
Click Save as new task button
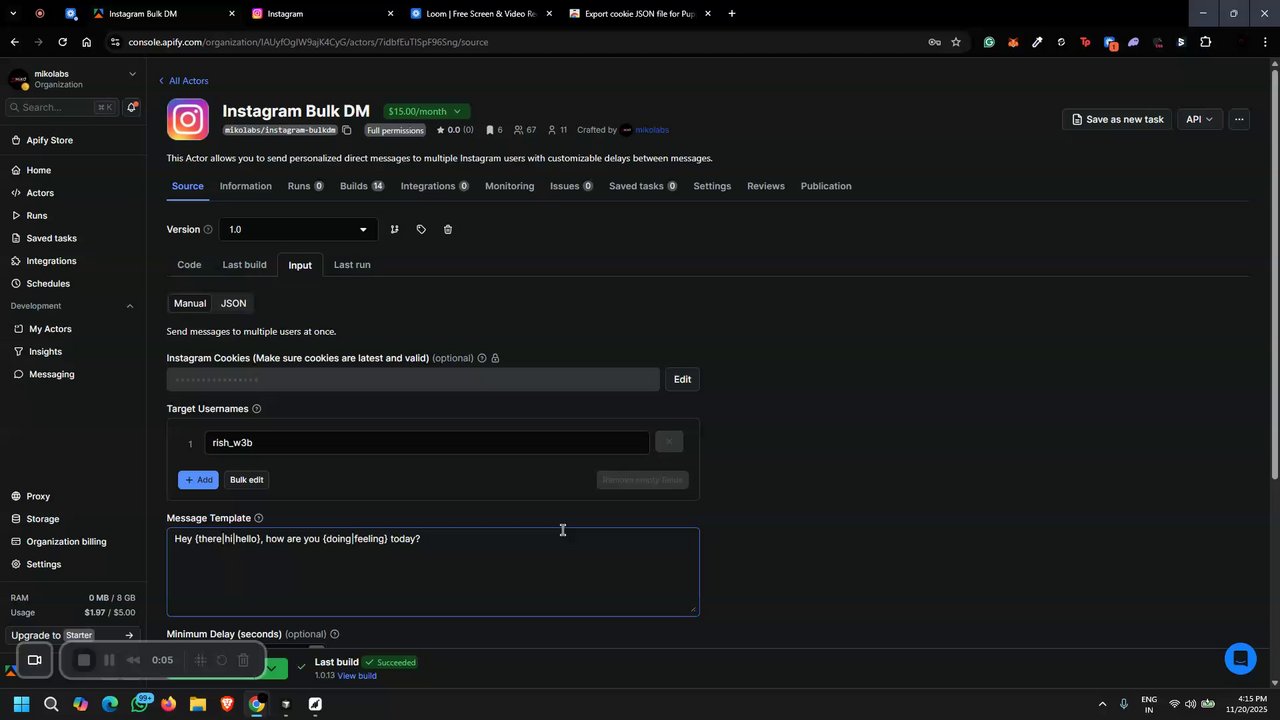tap(1117, 119)
